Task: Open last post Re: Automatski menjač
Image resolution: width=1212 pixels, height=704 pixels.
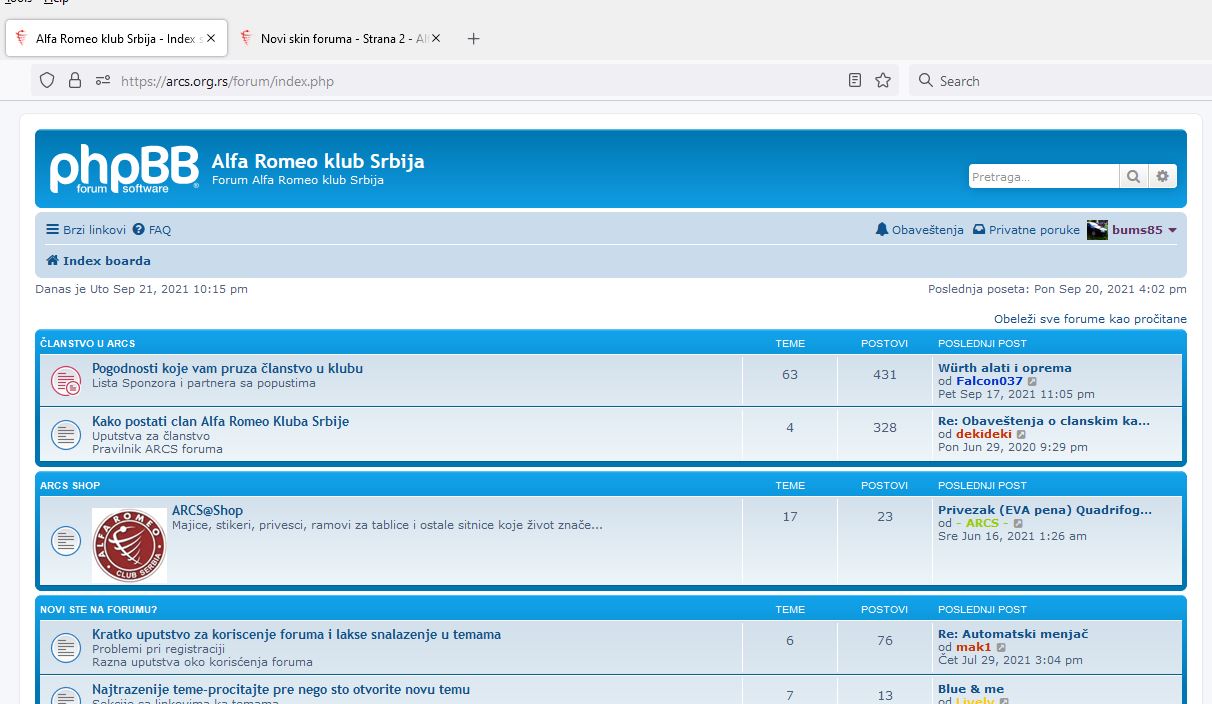Action: pyautogui.click(x=1013, y=634)
